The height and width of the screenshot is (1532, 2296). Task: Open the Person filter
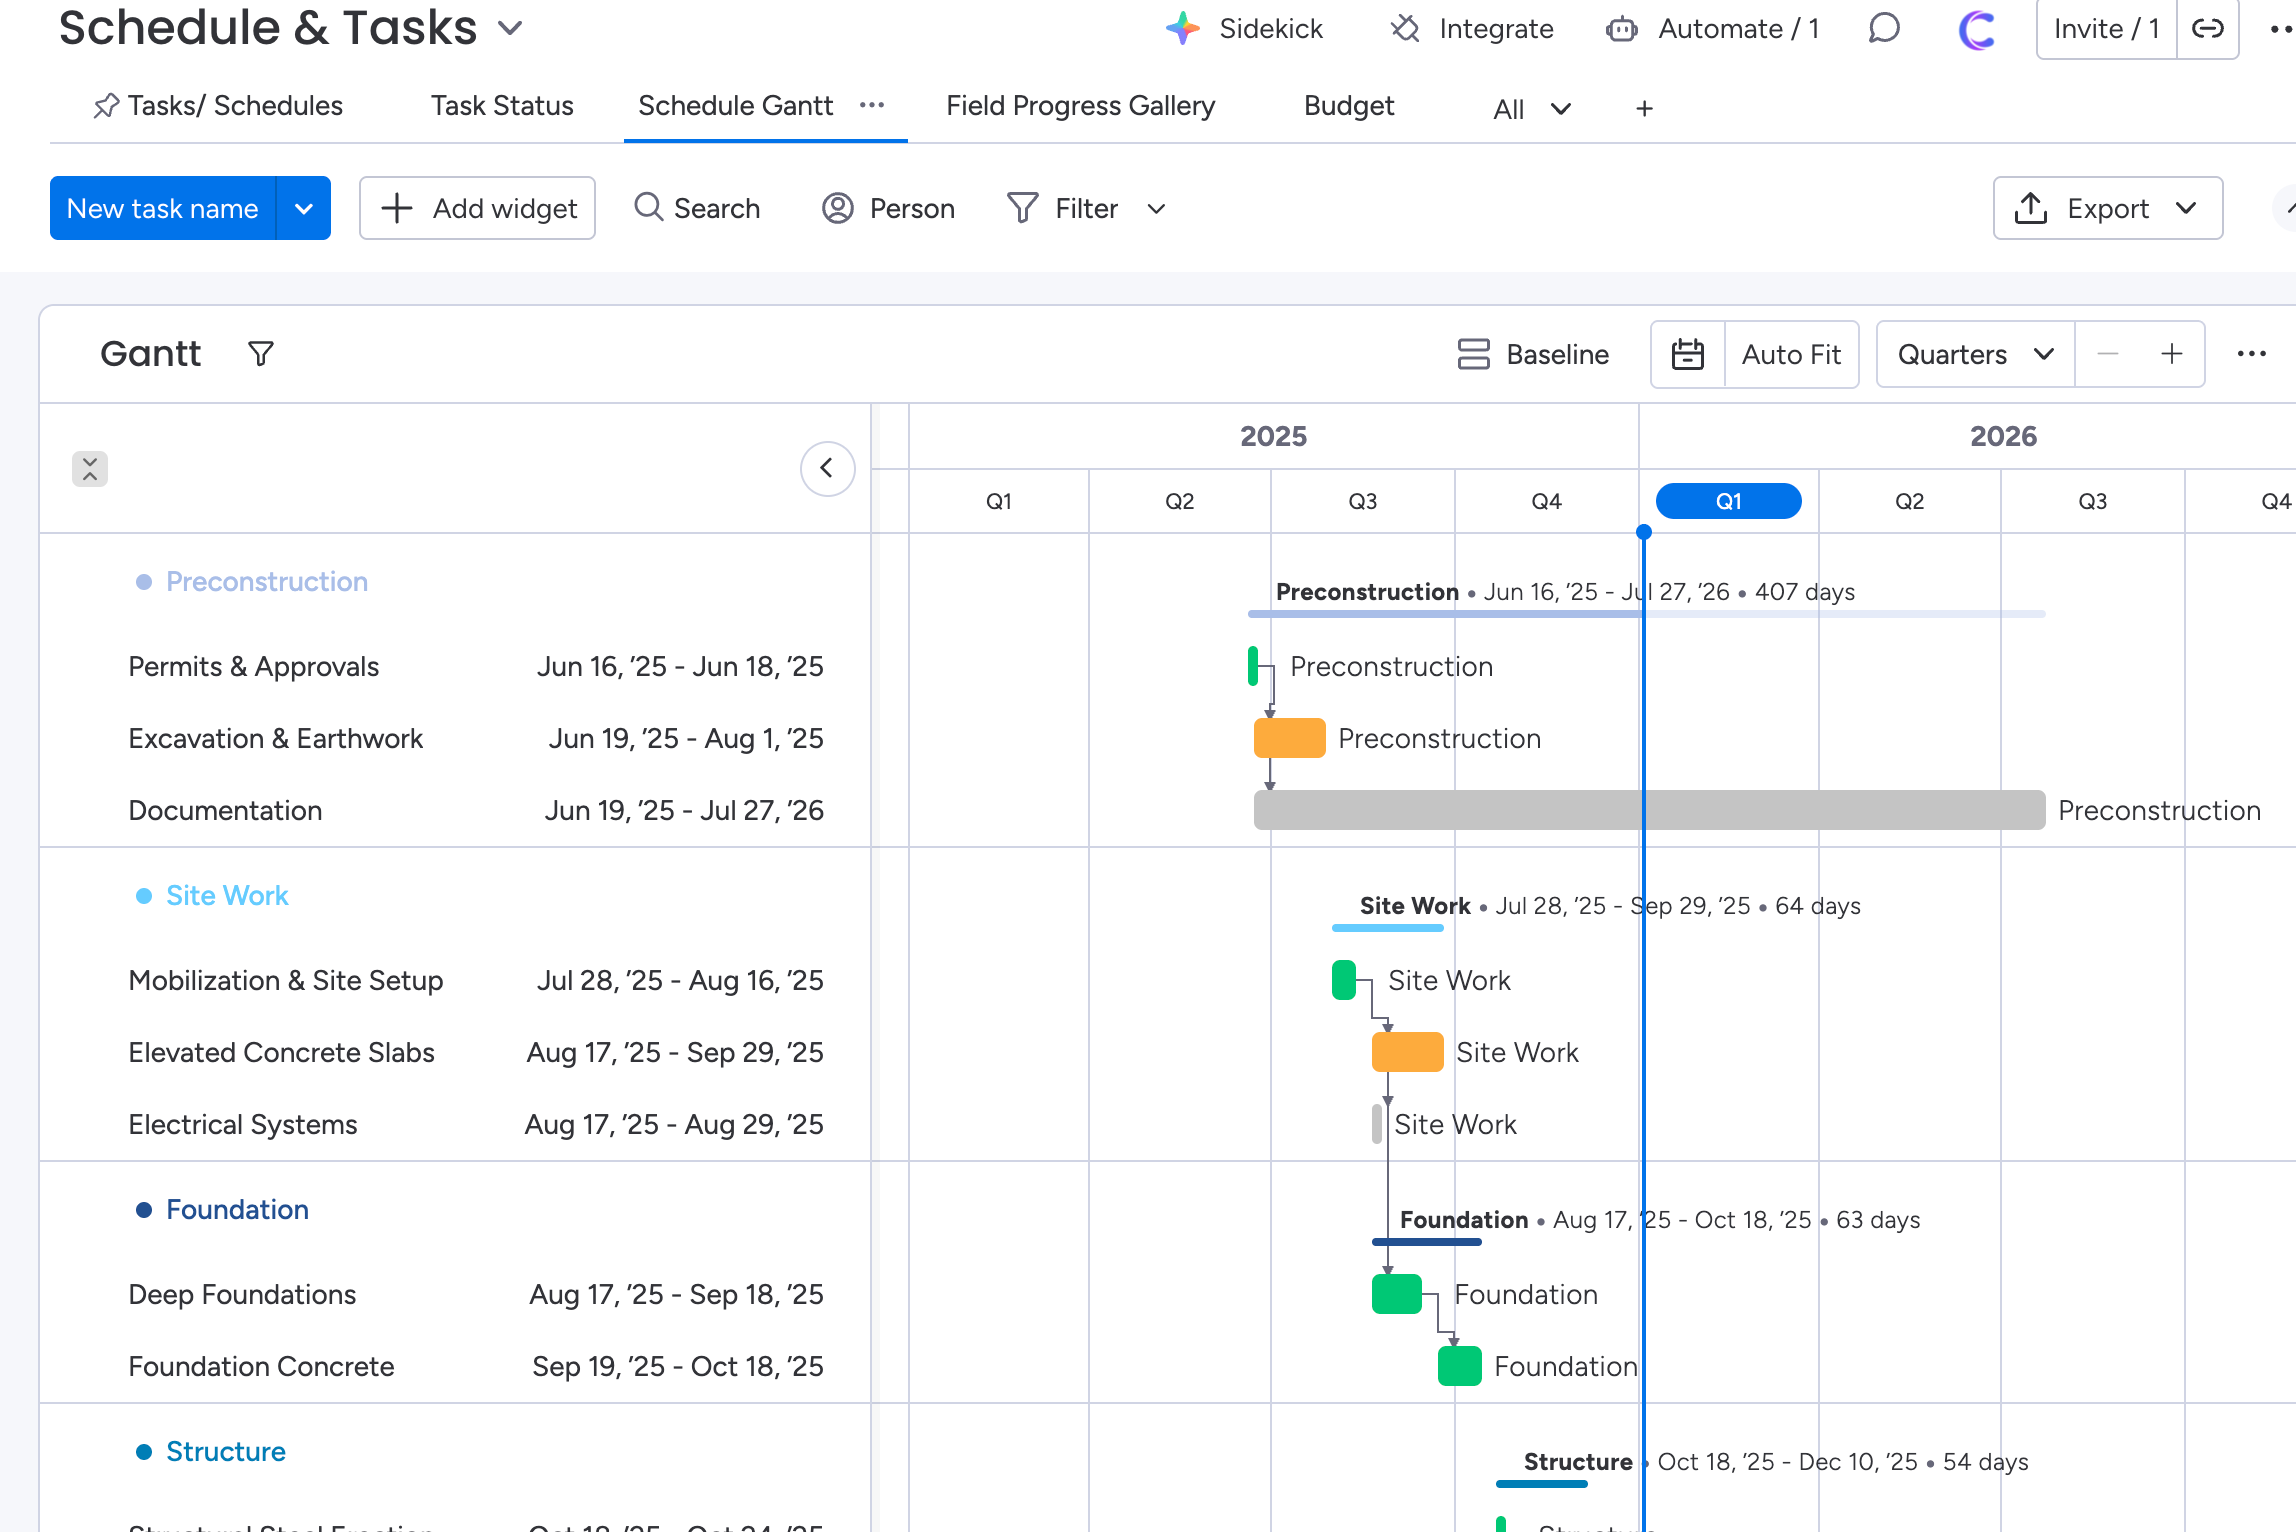tap(888, 208)
